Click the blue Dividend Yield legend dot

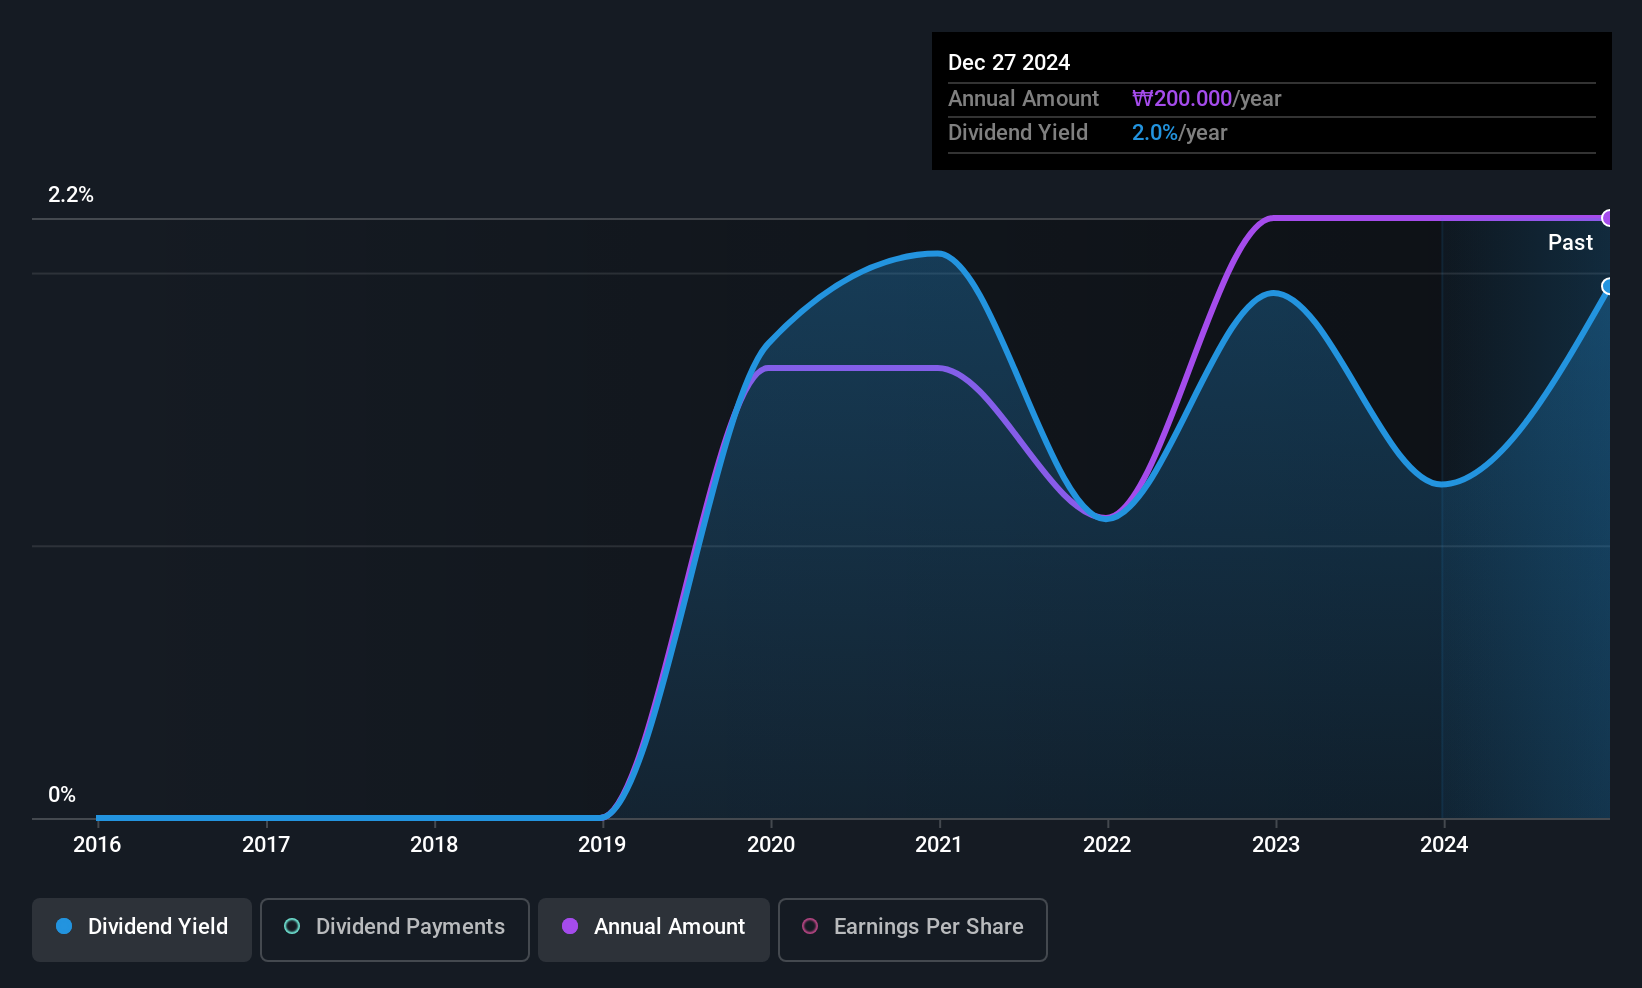[x=64, y=926]
